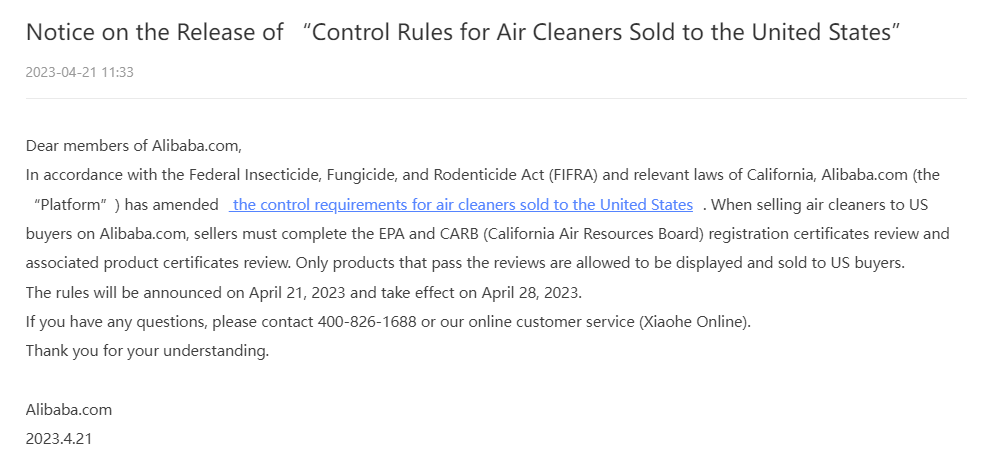This screenshot has width=999, height=472.
Task: Click the notice headline at the top
Action: 464,32
